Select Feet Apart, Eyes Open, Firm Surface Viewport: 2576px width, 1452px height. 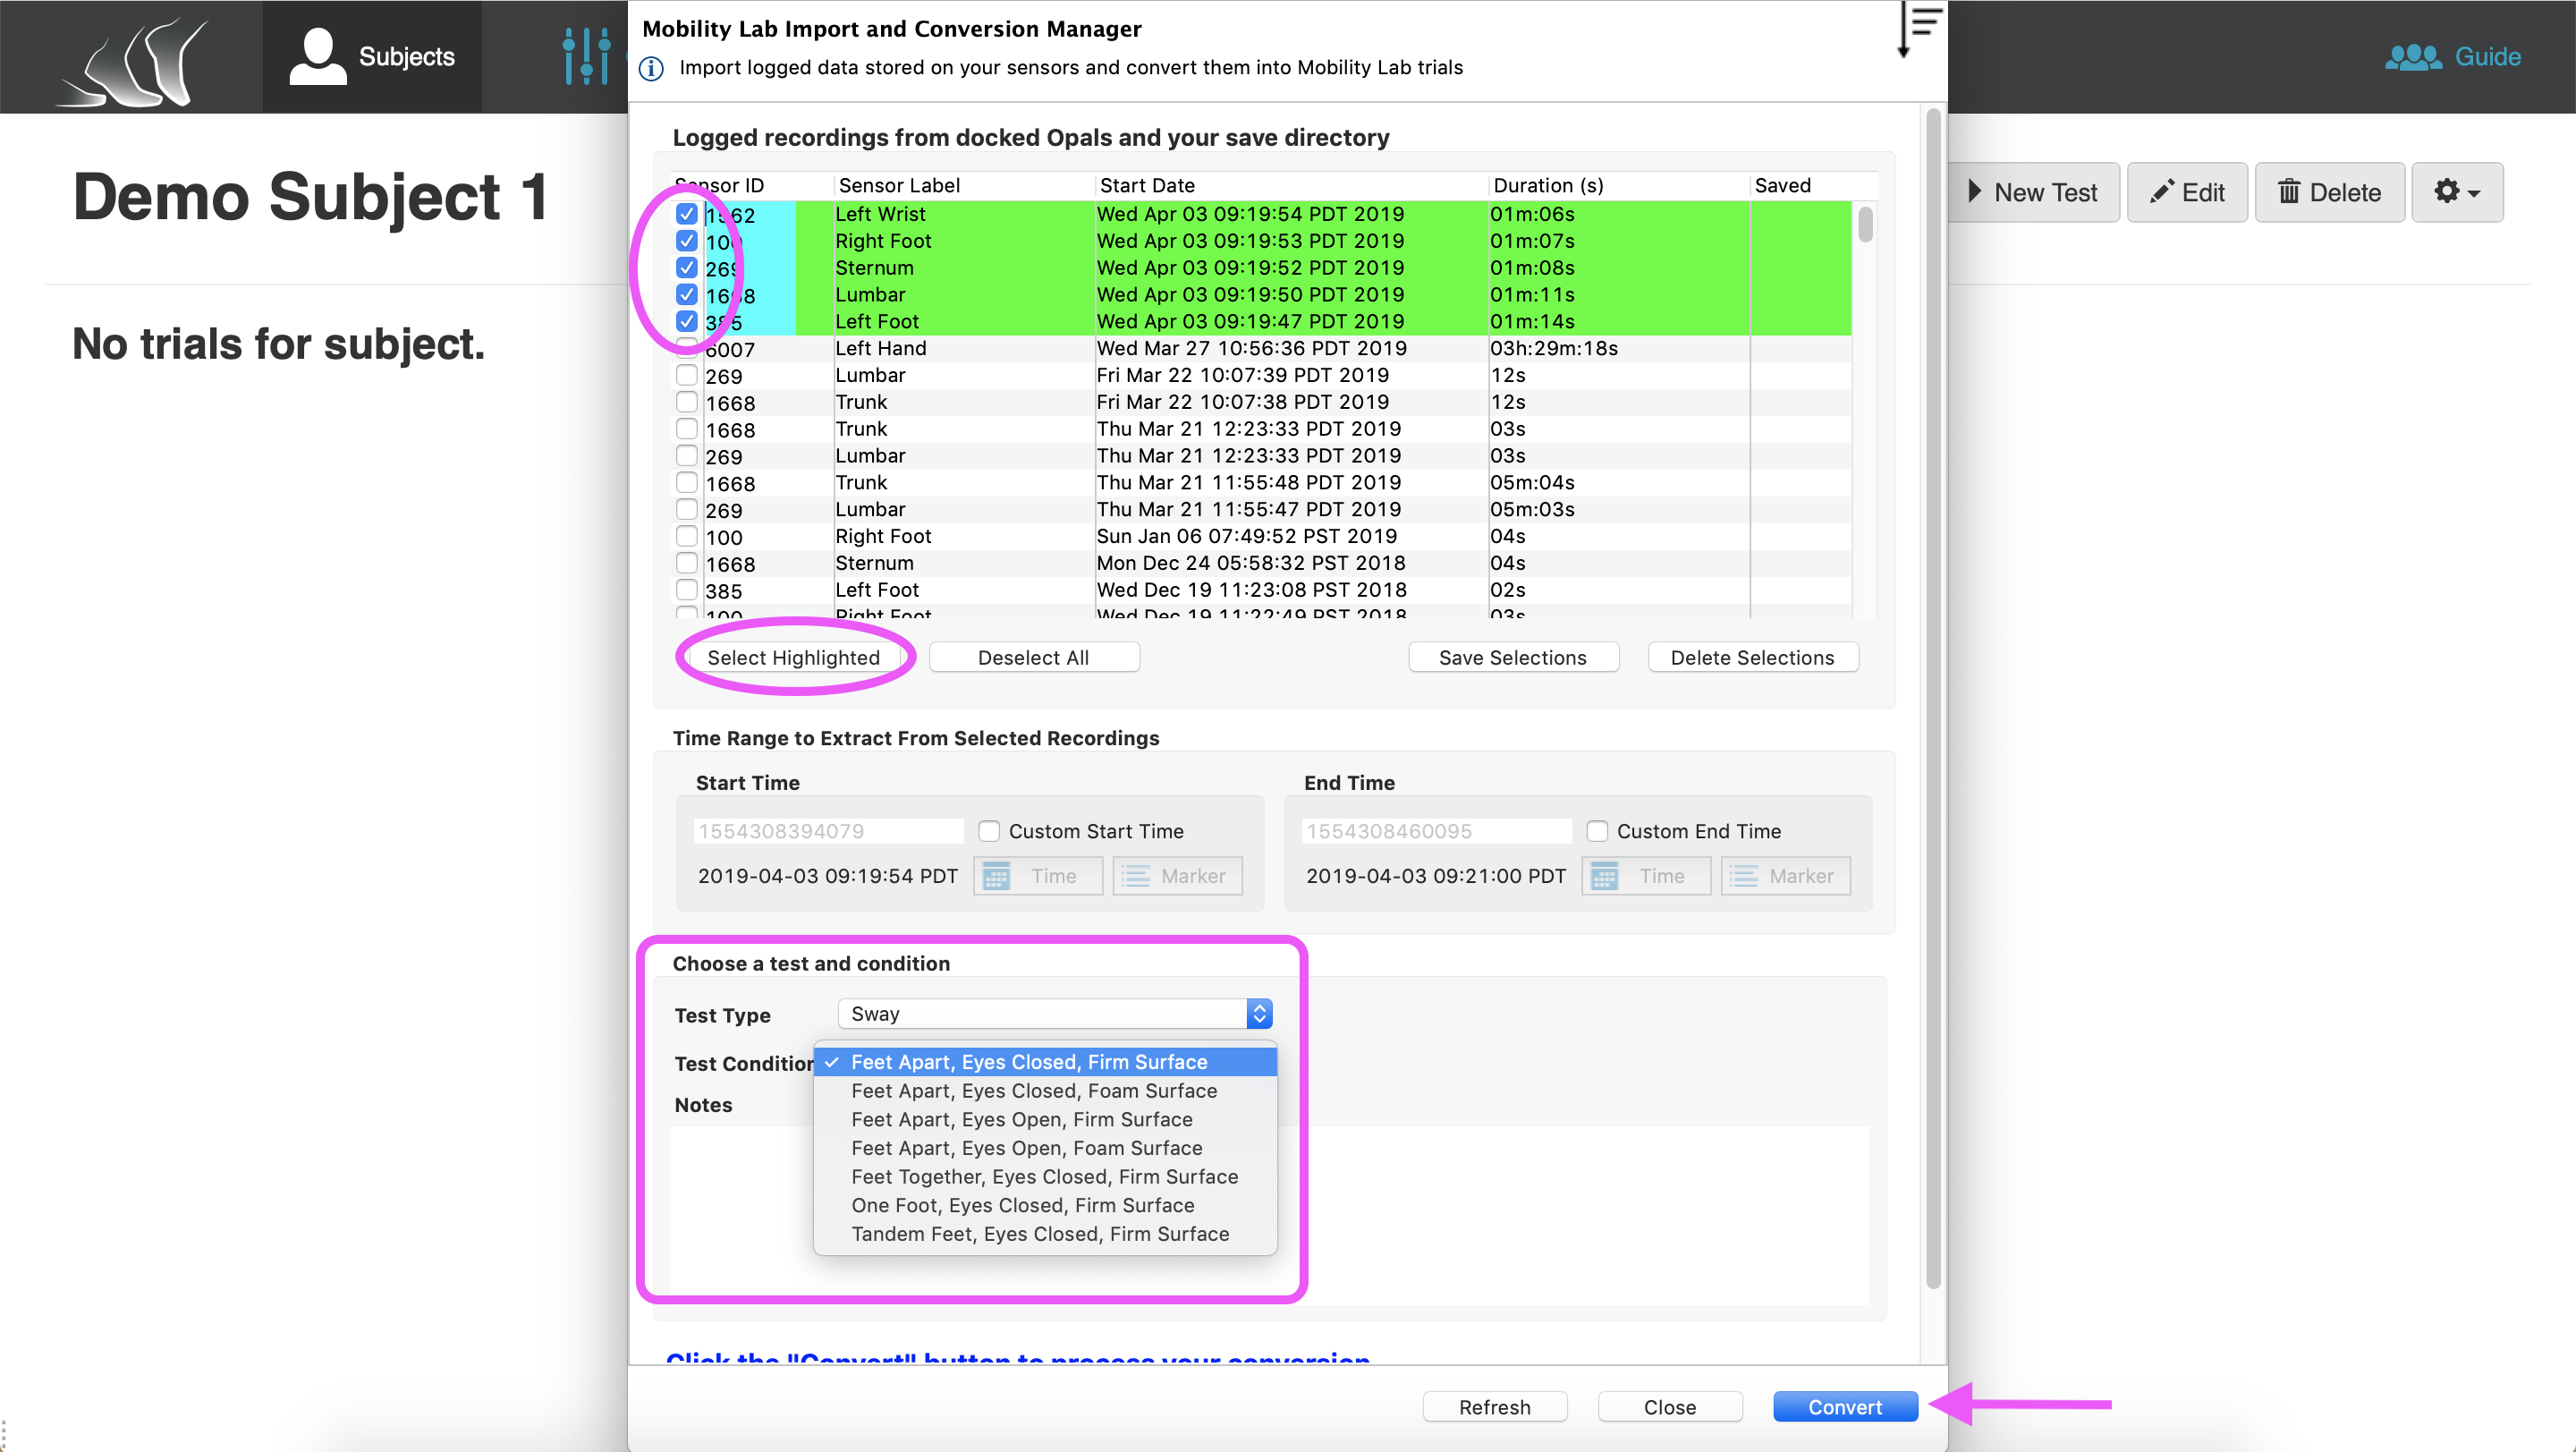point(1045,1119)
